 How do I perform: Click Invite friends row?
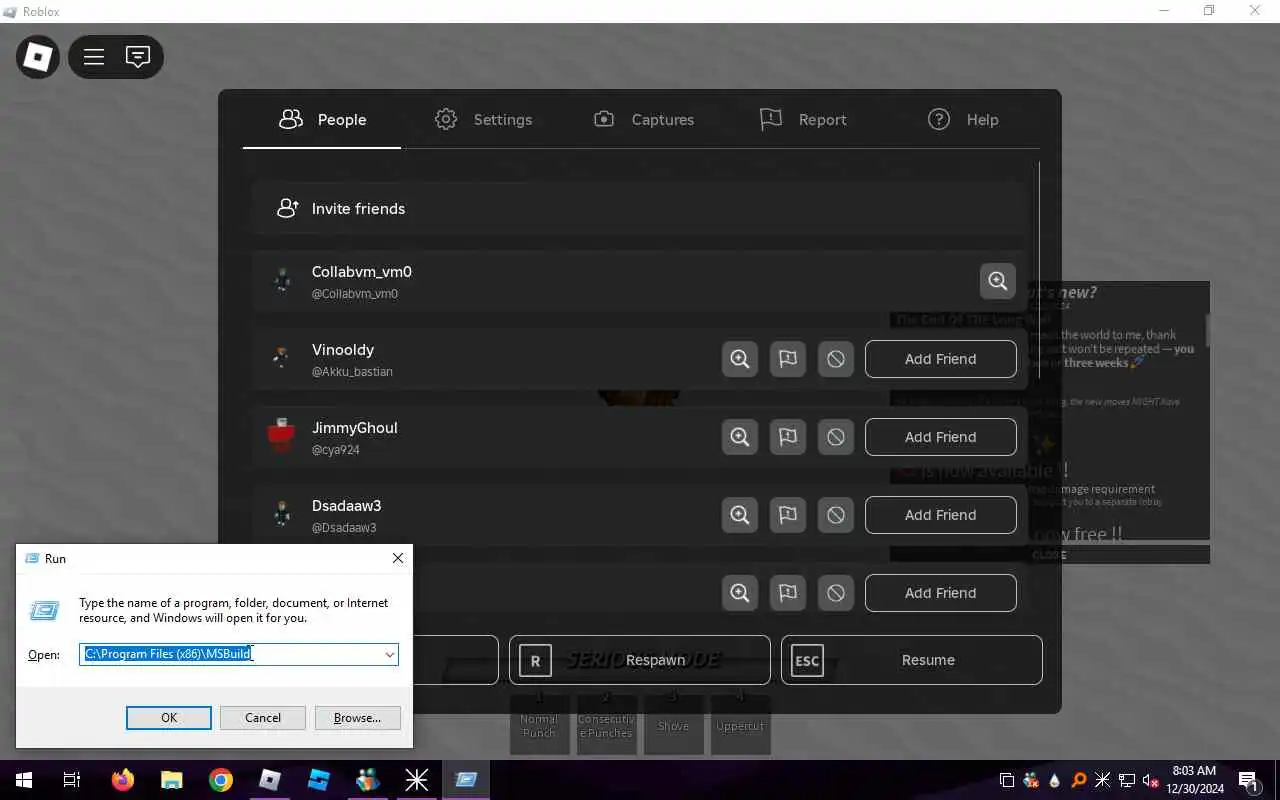click(x=640, y=209)
